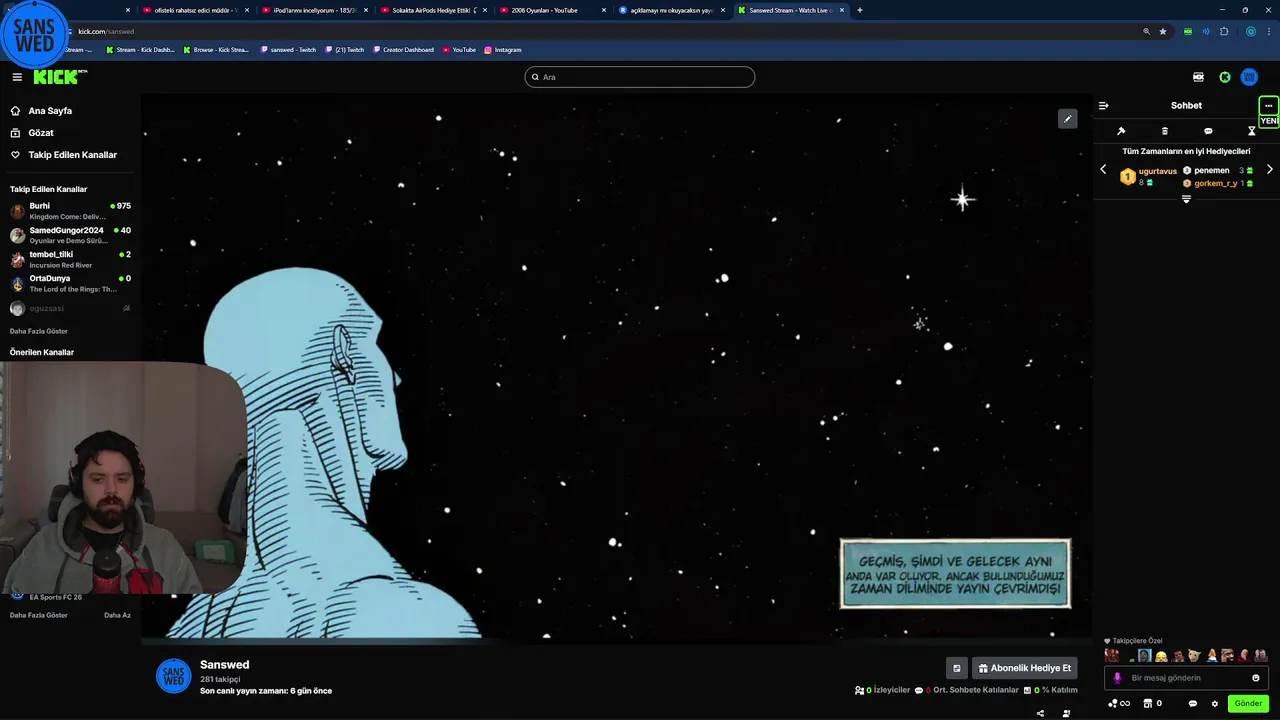The width and height of the screenshot is (1280, 720).
Task: Open Takip Edilen Kanallar page
Action: (72, 155)
